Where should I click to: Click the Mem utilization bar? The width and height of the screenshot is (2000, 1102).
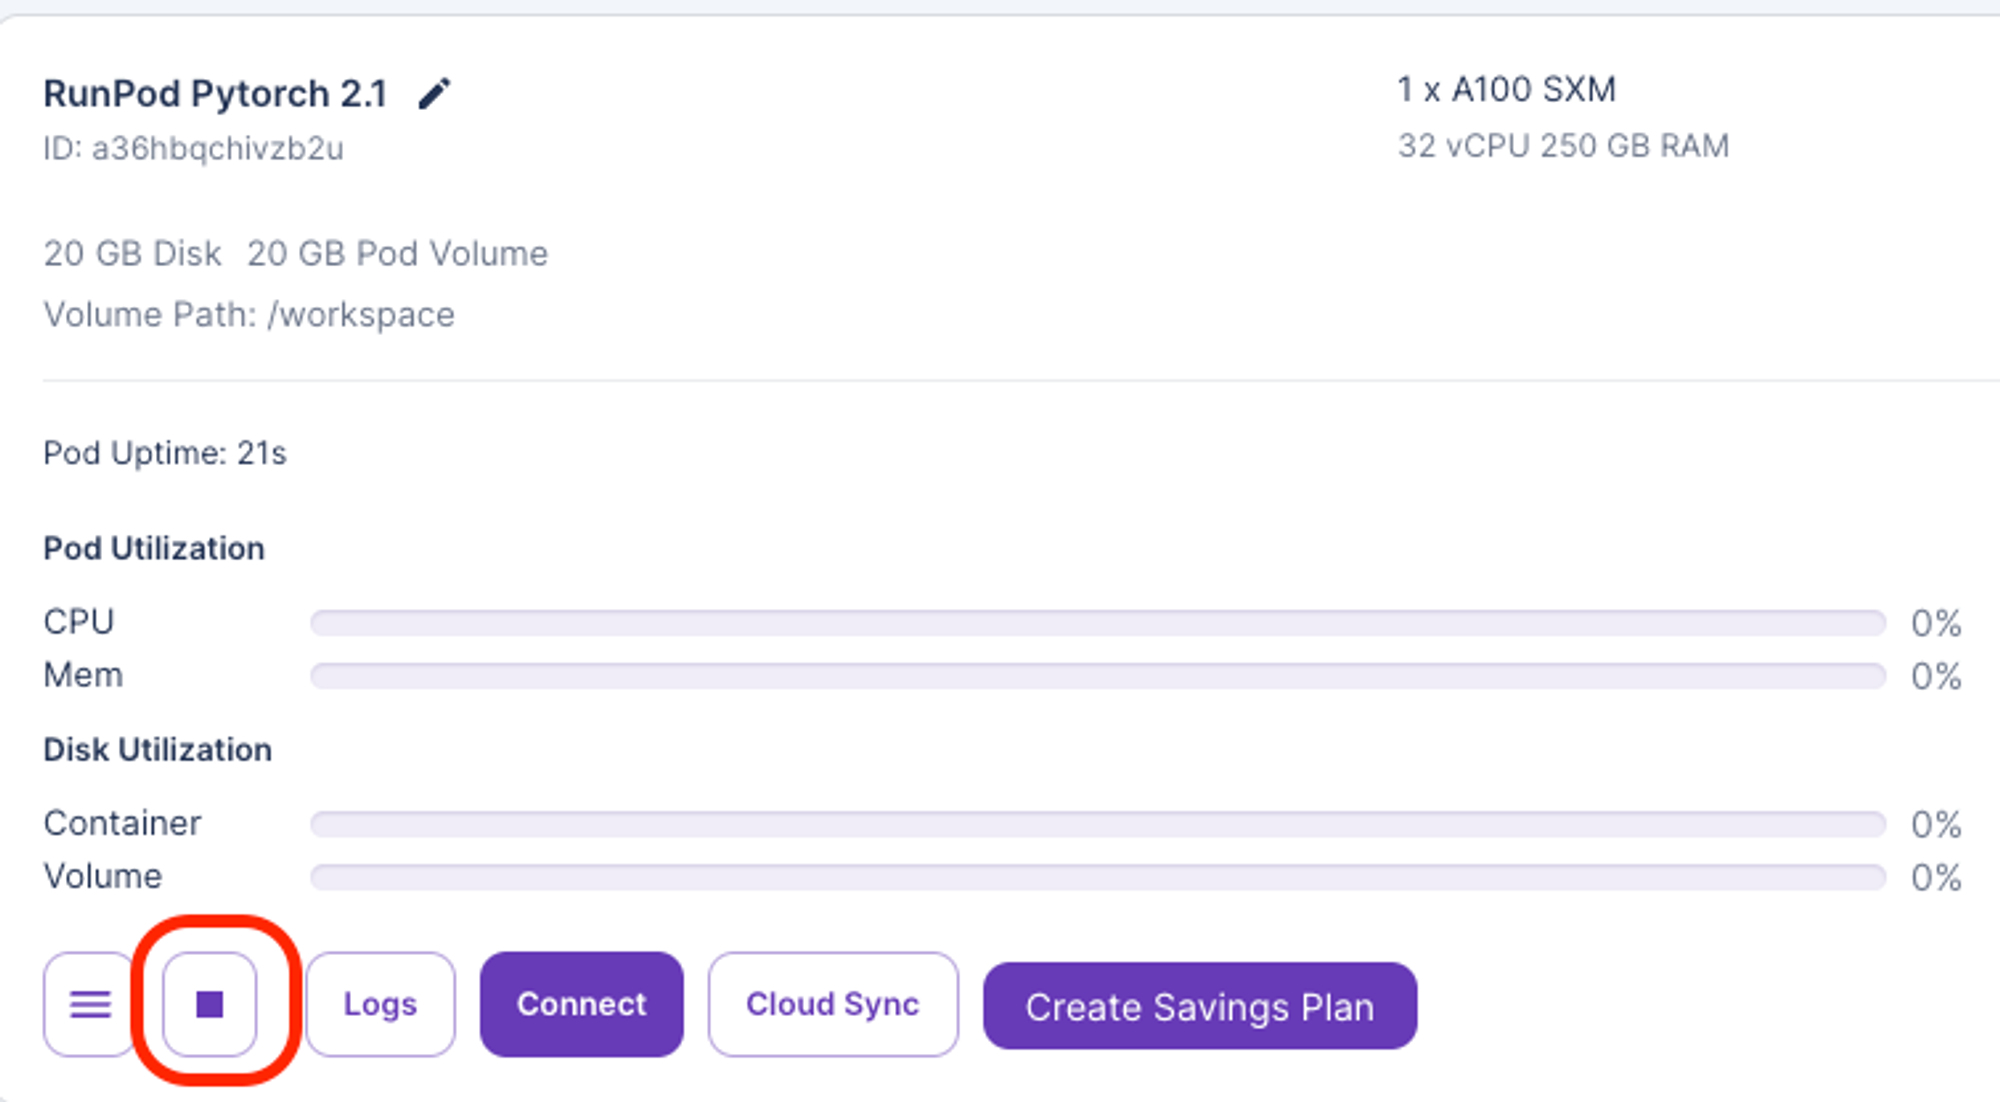pos(1097,676)
